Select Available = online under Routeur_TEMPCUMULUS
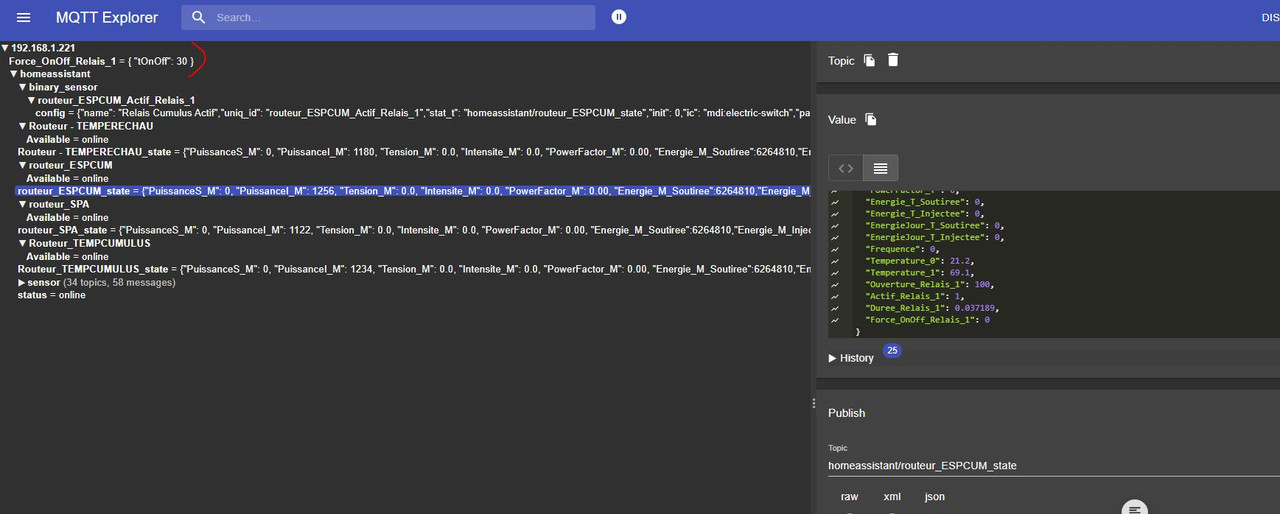 click(67, 256)
